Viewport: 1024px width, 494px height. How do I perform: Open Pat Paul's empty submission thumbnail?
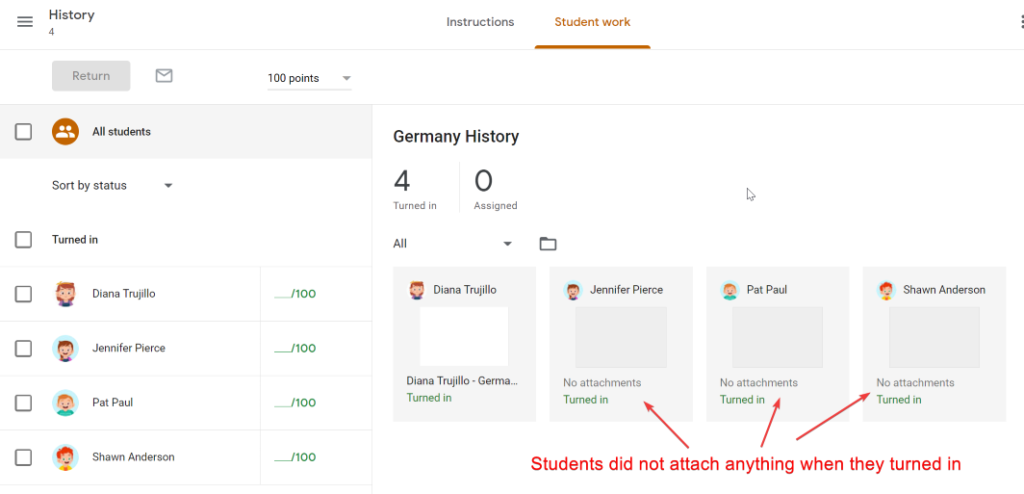(x=777, y=337)
